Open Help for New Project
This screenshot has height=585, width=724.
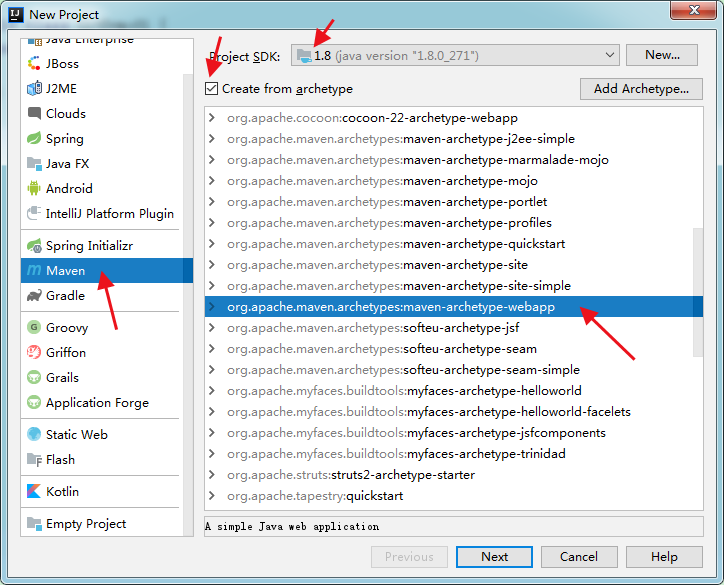tap(664, 557)
